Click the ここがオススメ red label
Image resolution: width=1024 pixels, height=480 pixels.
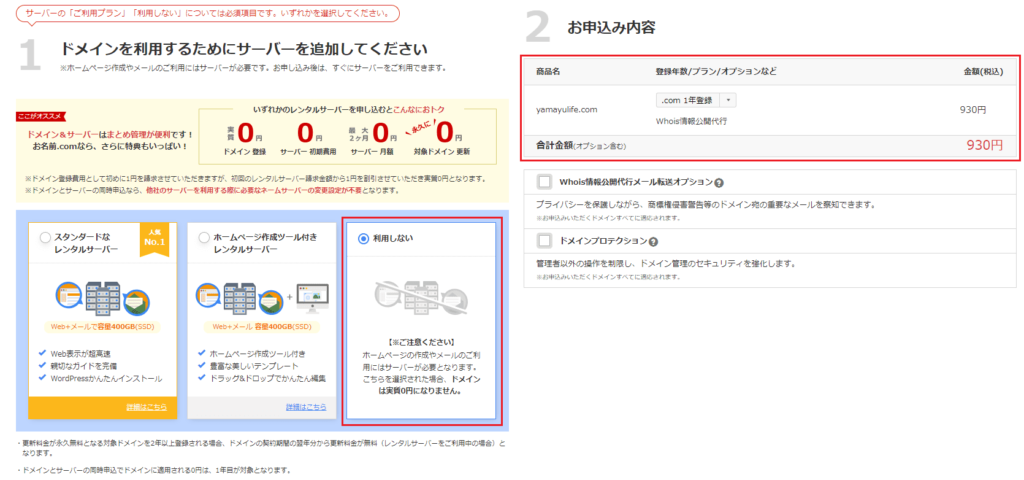(x=40, y=116)
